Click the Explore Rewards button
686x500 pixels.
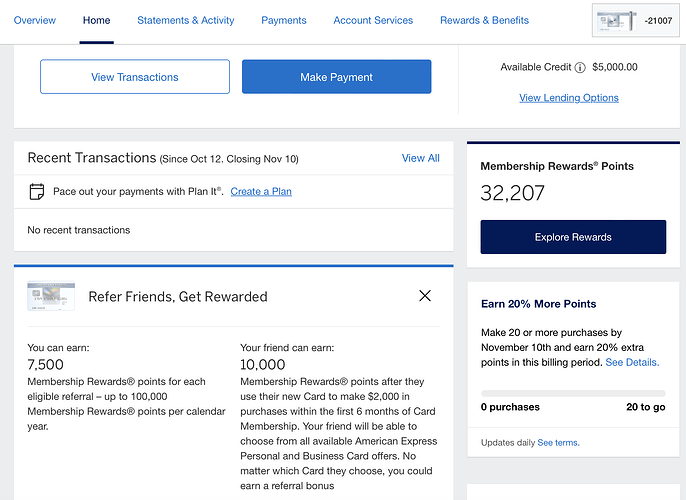[573, 237]
